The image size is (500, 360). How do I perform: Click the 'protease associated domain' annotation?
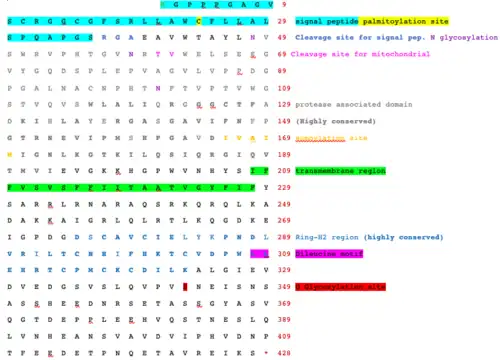[x=354, y=105]
